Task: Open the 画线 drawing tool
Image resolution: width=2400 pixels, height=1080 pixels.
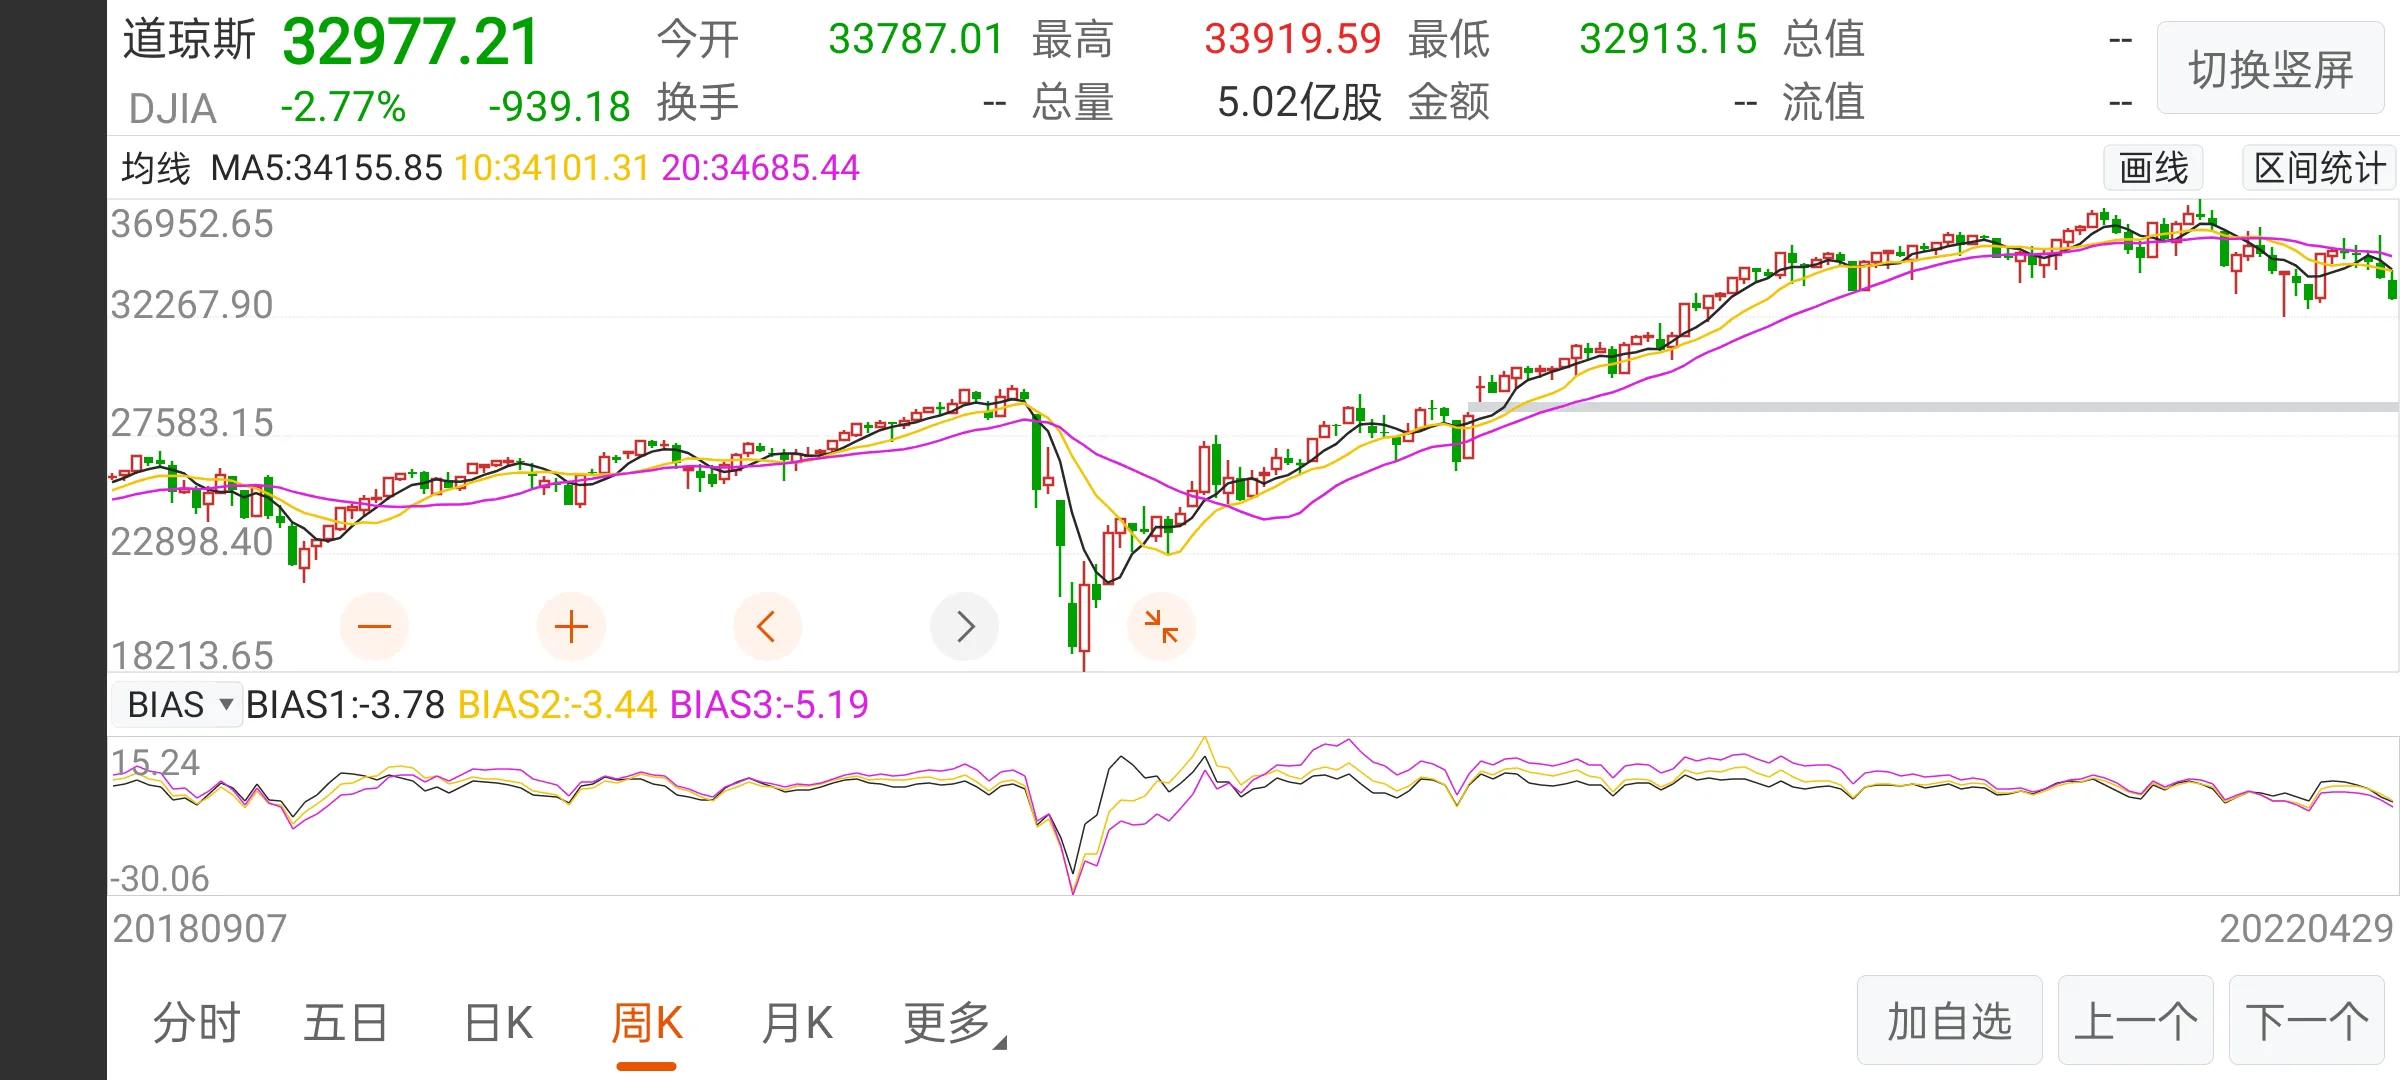Action: pyautogui.click(x=2152, y=168)
